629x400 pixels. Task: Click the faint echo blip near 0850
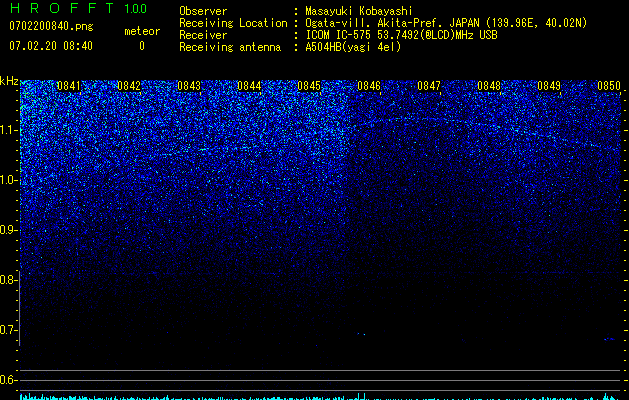coord(609,339)
